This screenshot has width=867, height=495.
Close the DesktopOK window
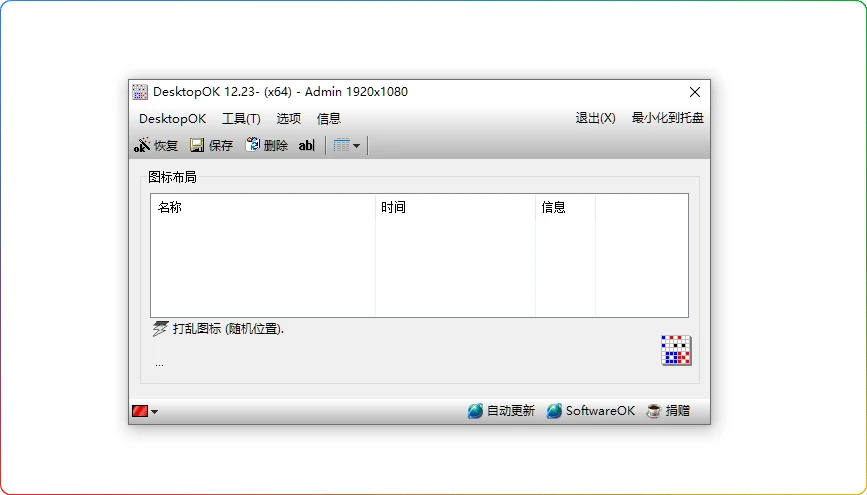click(x=695, y=92)
